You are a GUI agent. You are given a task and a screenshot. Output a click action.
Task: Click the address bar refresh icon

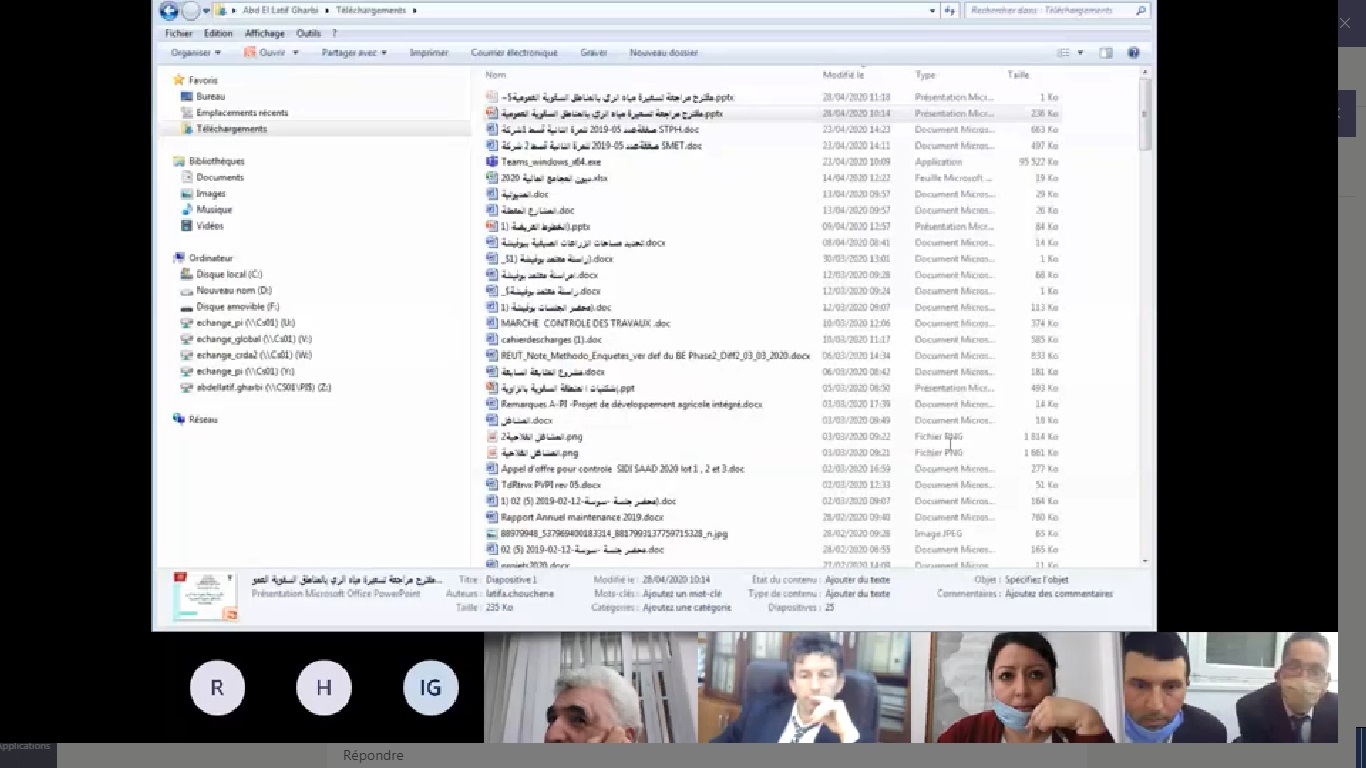(950, 10)
